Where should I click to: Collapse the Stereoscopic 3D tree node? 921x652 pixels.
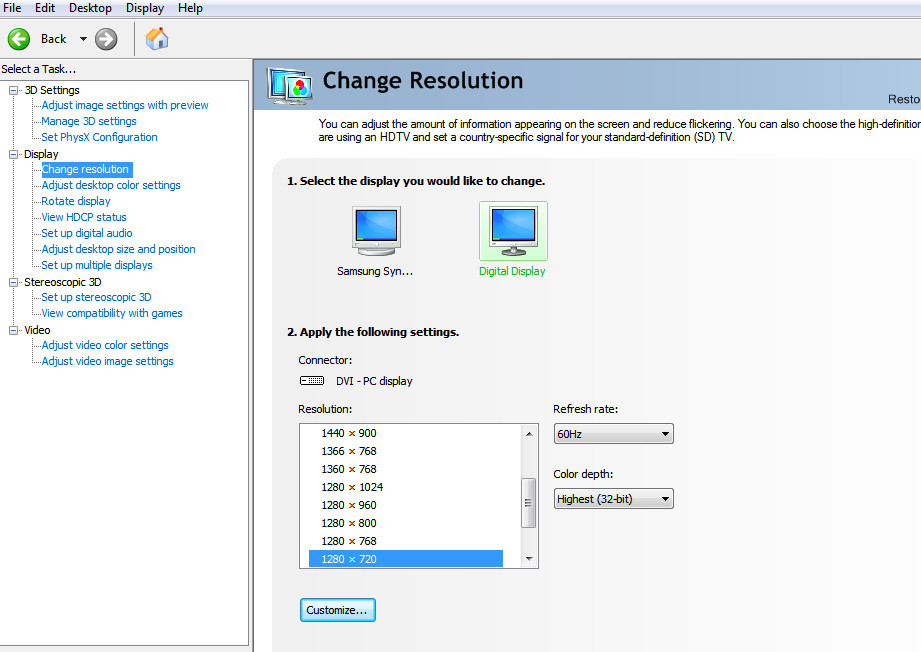tap(14, 283)
